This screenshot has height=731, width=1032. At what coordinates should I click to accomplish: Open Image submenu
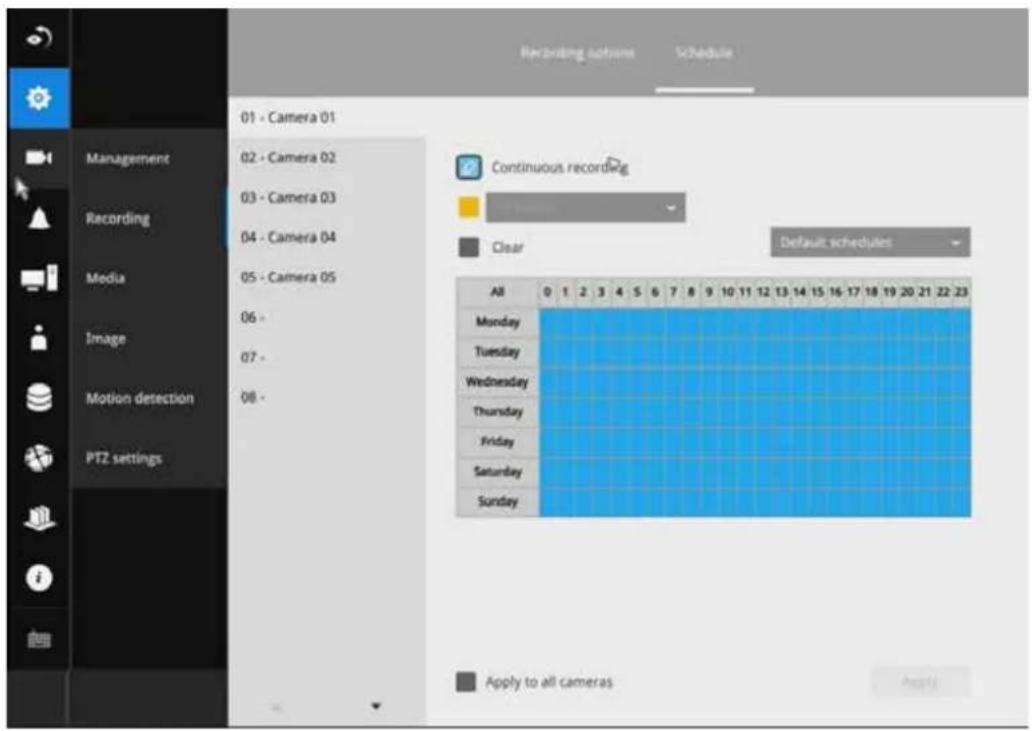(105, 338)
